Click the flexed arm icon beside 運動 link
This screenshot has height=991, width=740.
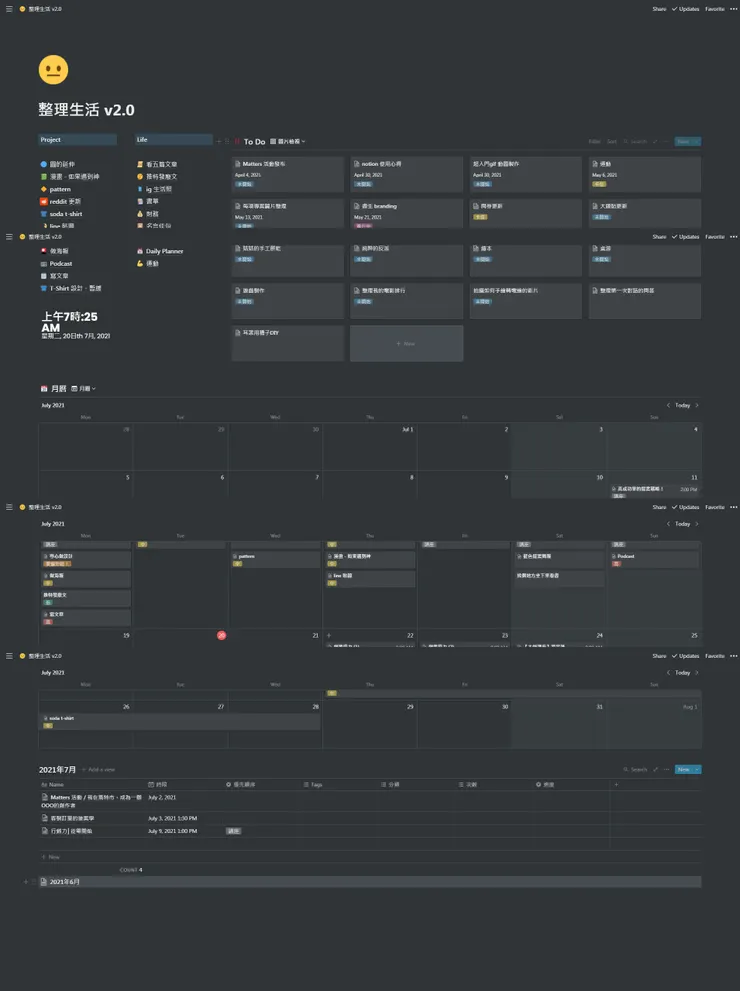(x=140, y=264)
